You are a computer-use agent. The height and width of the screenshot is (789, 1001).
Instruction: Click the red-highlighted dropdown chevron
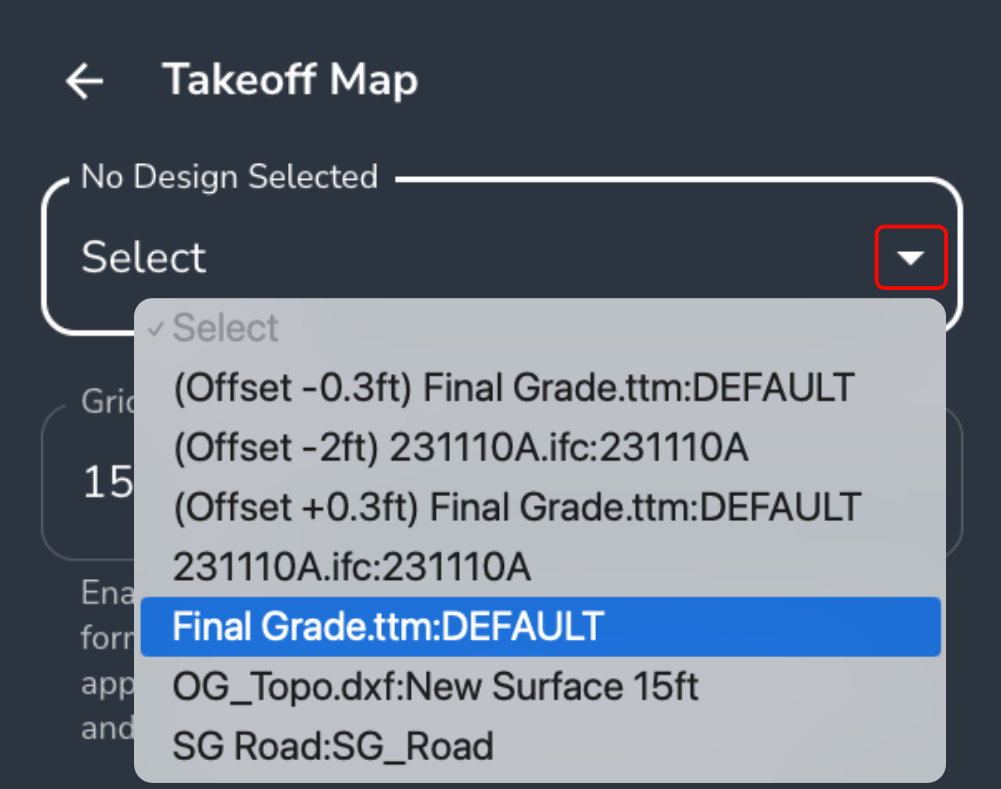click(910, 257)
